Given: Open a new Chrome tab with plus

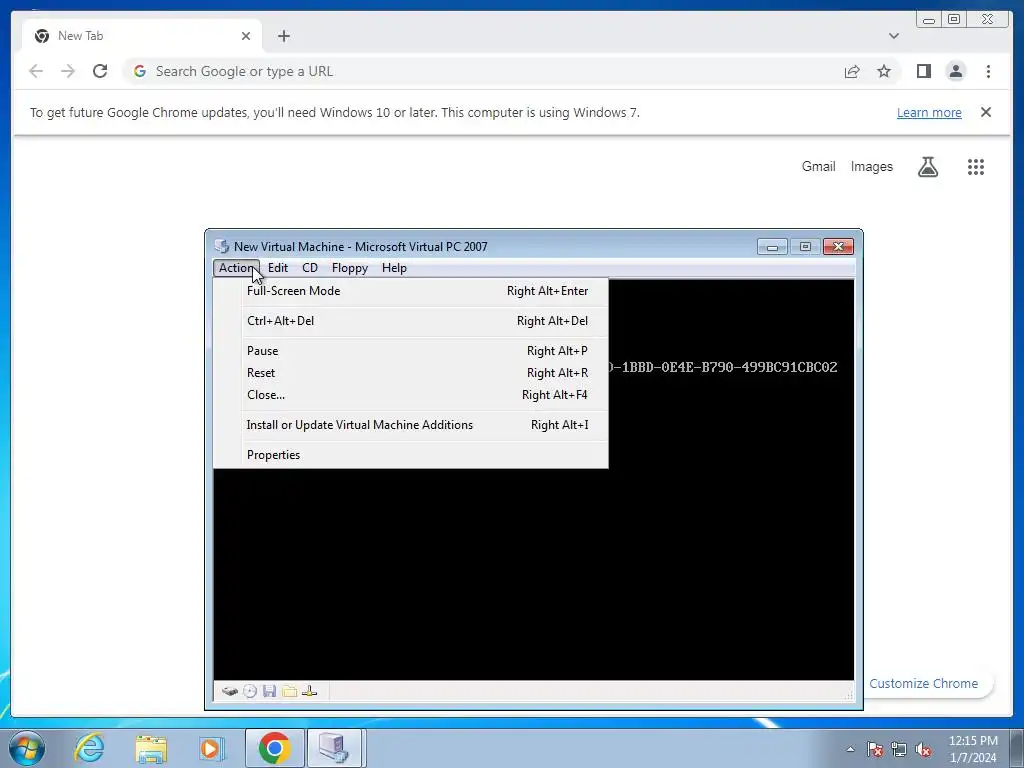Looking at the screenshot, I should 283,36.
